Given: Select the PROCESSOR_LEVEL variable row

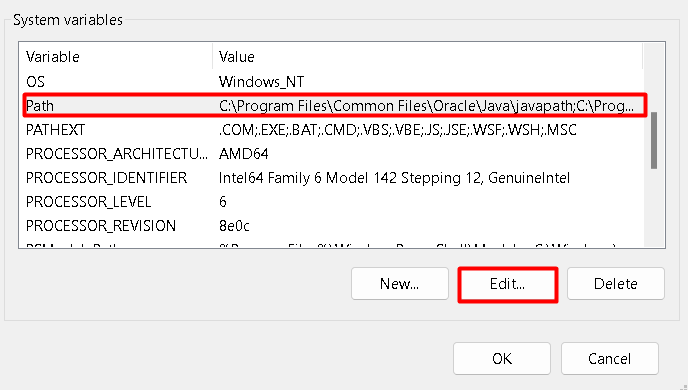Looking at the screenshot, I should point(331,201).
